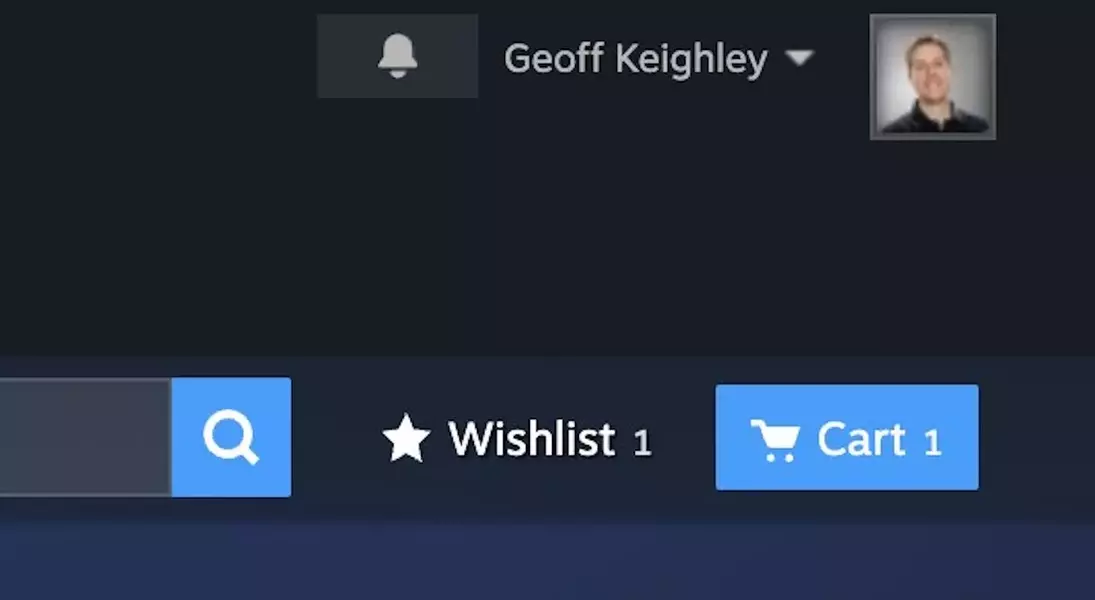Screen dimensions: 1095x600
Task: Select the Geoff Keighley name text
Action: (635, 59)
